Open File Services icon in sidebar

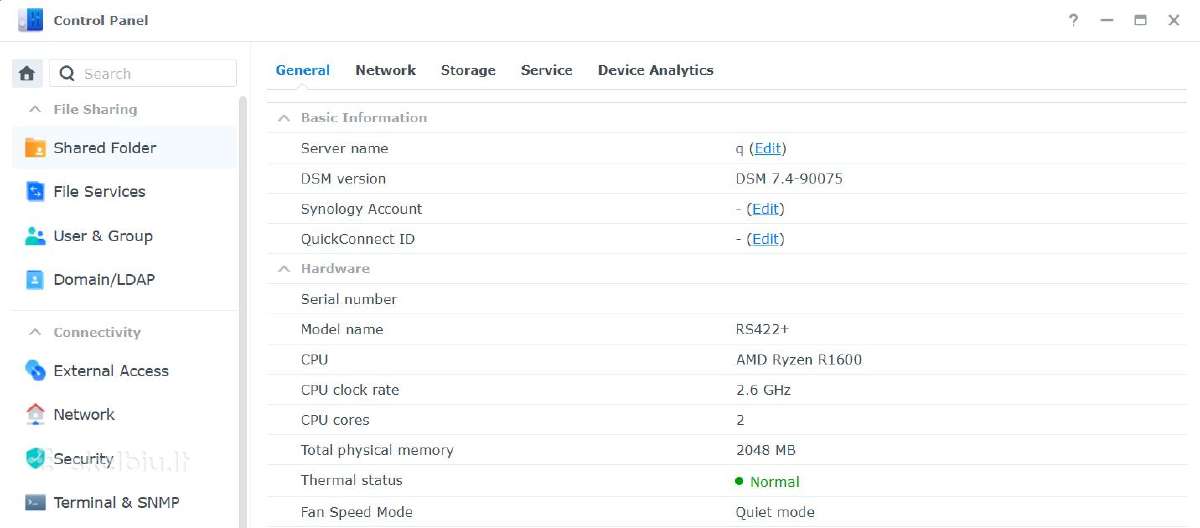[35, 191]
